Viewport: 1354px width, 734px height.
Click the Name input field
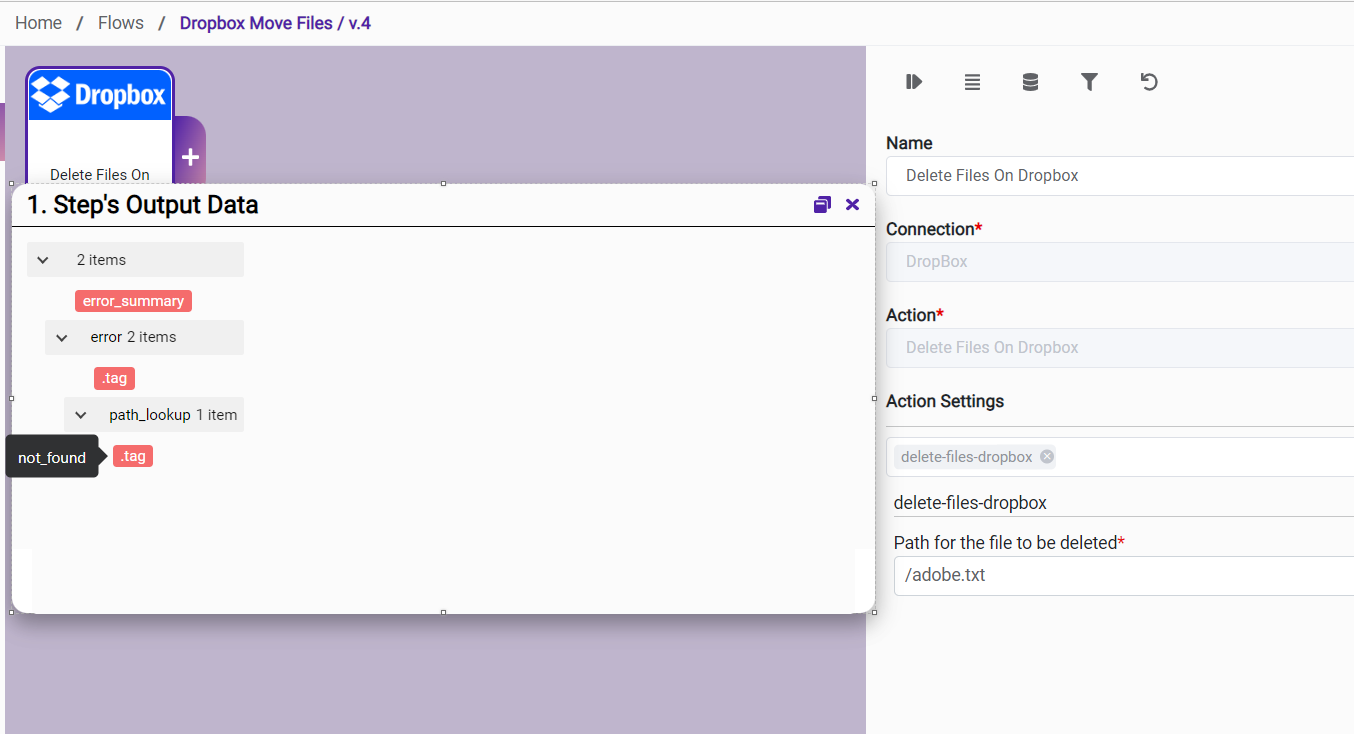[1120, 176]
